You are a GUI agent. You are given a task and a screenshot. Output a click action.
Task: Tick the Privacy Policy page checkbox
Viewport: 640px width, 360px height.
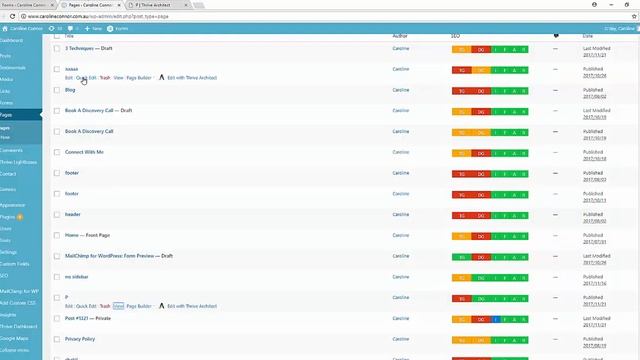57,339
